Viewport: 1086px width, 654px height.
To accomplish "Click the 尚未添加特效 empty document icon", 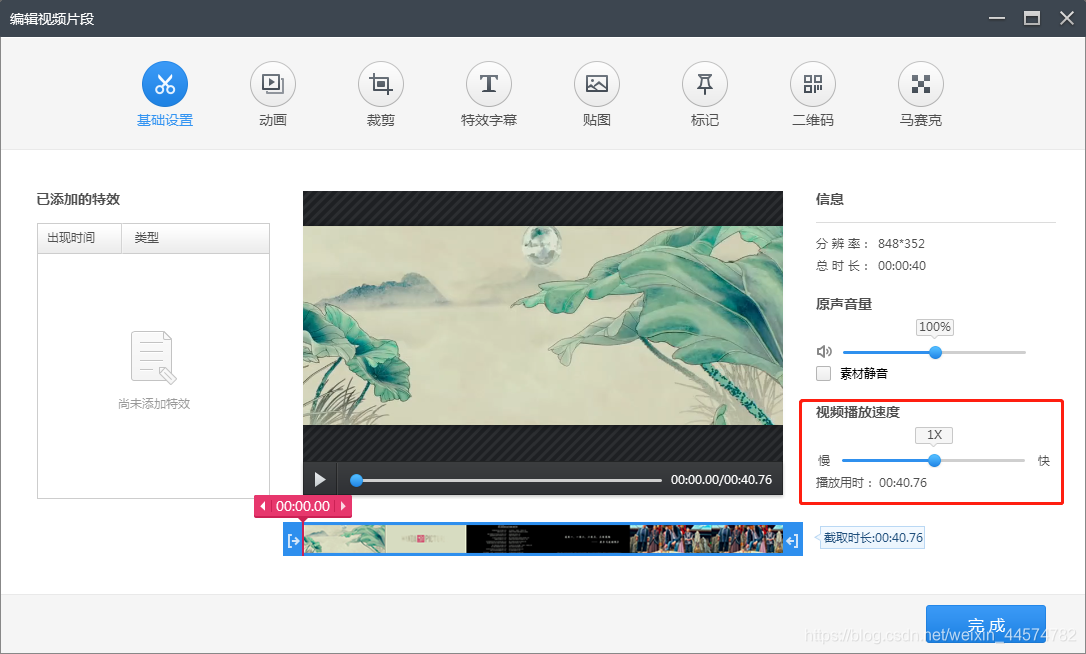I will click(x=153, y=357).
